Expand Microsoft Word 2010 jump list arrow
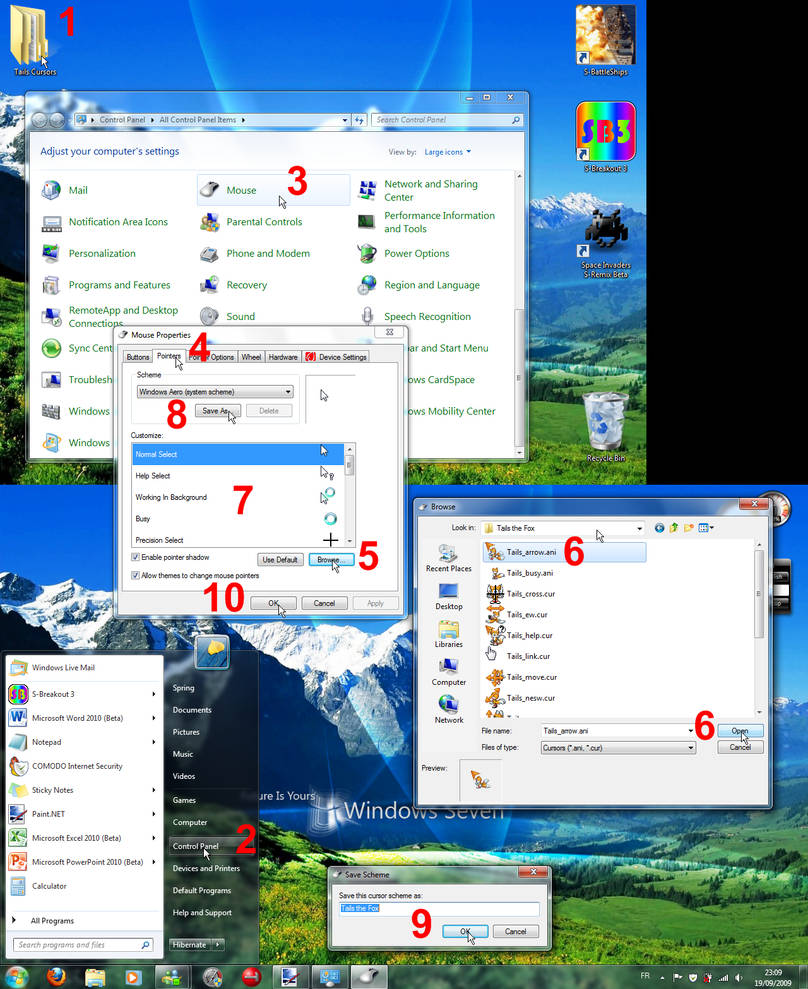Image resolution: width=808 pixels, height=989 pixels. pyautogui.click(x=153, y=718)
